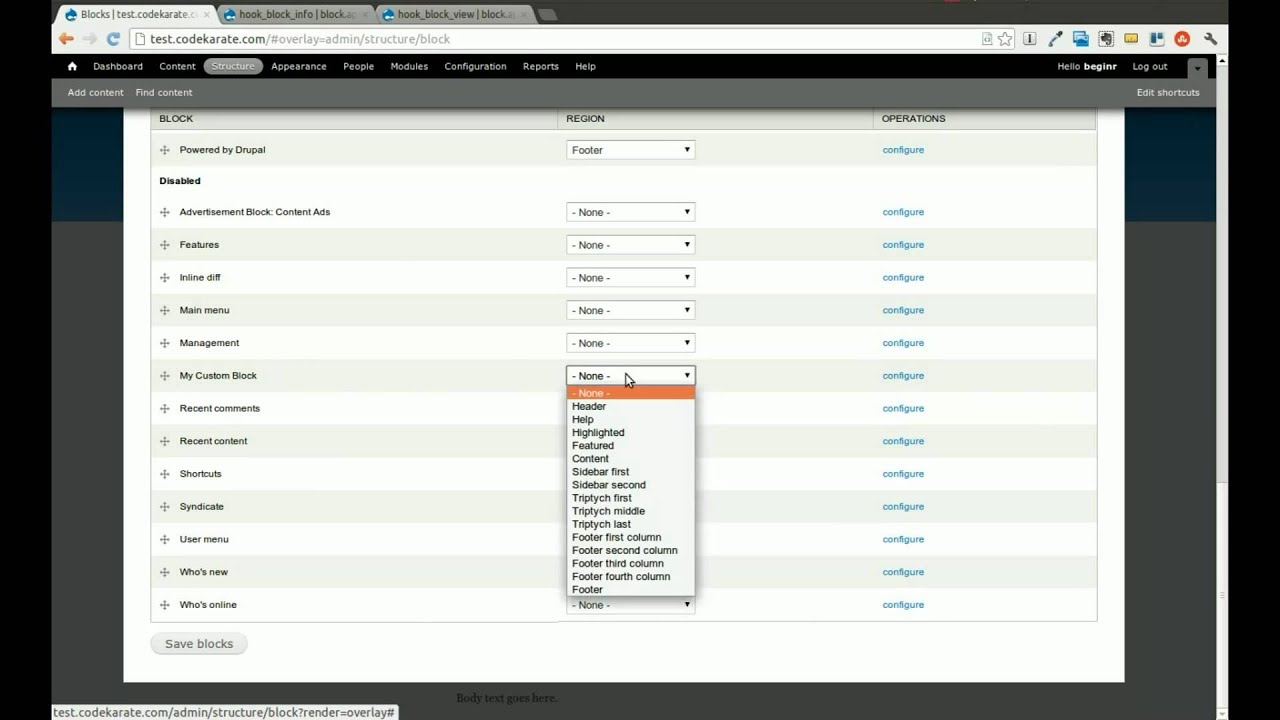The image size is (1280, 720).
Task: Click the Add content shortcut
Action: 96,92
